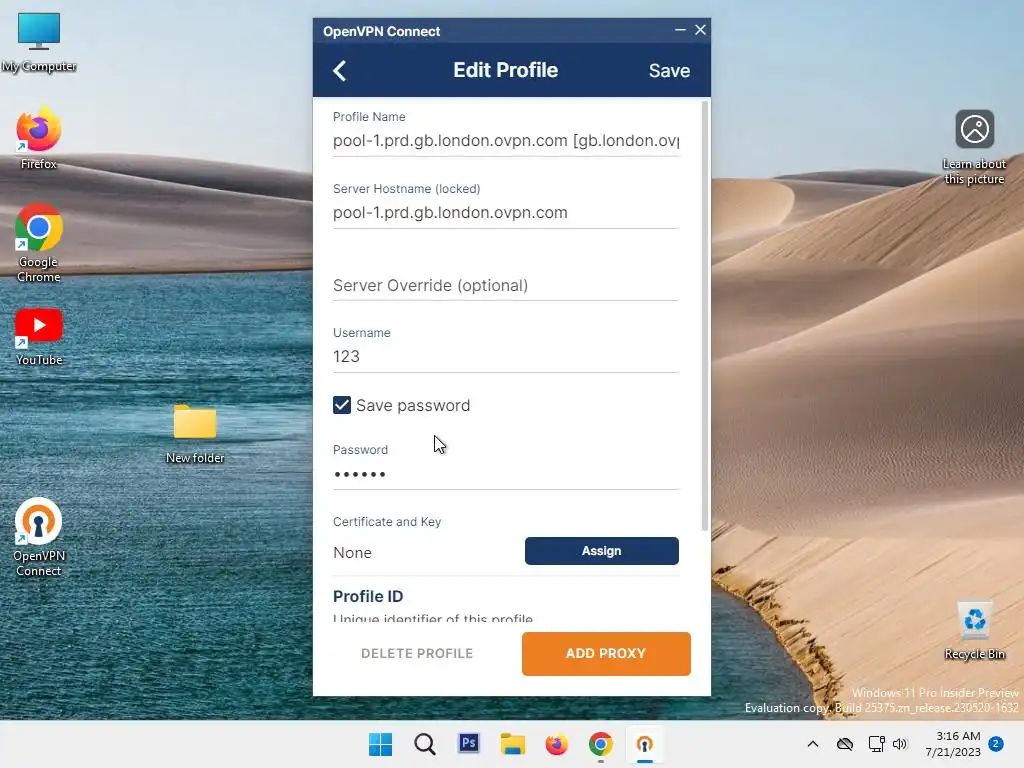Open network settings from the tray
1024x768 pixels.
[876, 744]
